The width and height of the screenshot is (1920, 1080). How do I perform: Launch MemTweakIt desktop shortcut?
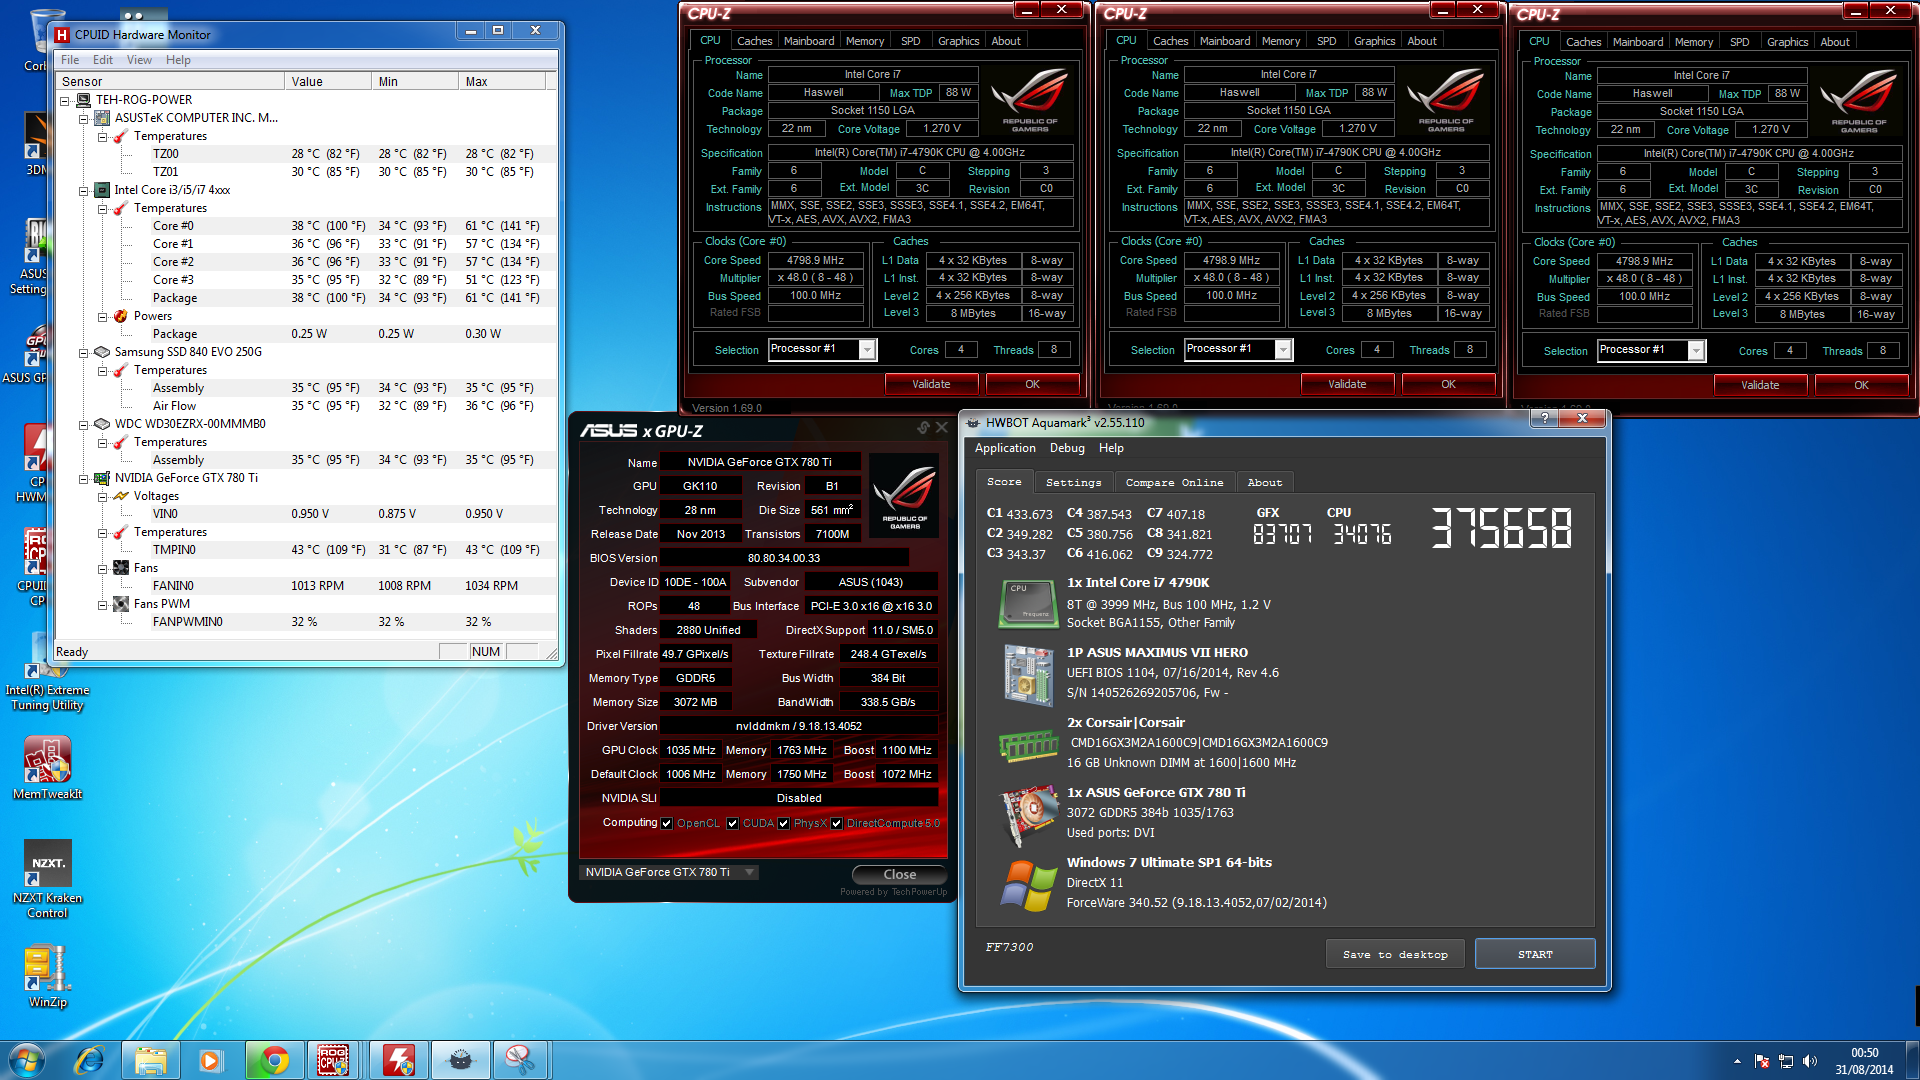[x=47, y=768]
